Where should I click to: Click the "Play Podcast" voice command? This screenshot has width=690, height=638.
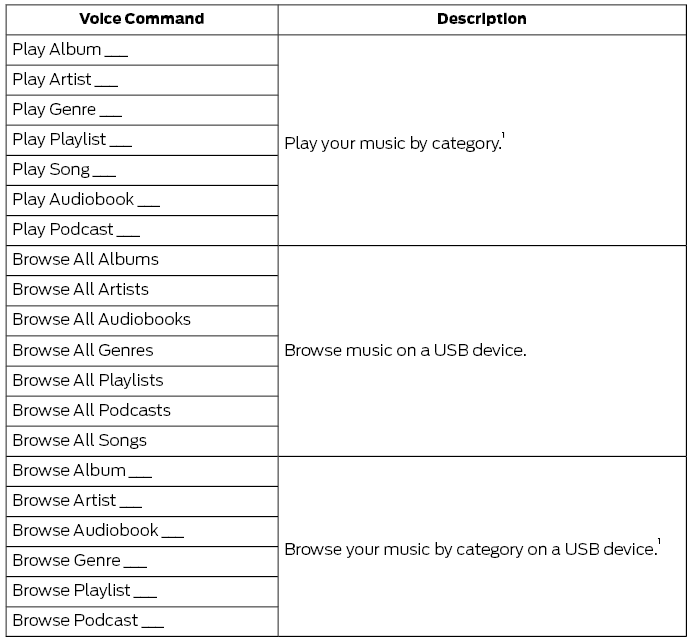click(76, 229)
